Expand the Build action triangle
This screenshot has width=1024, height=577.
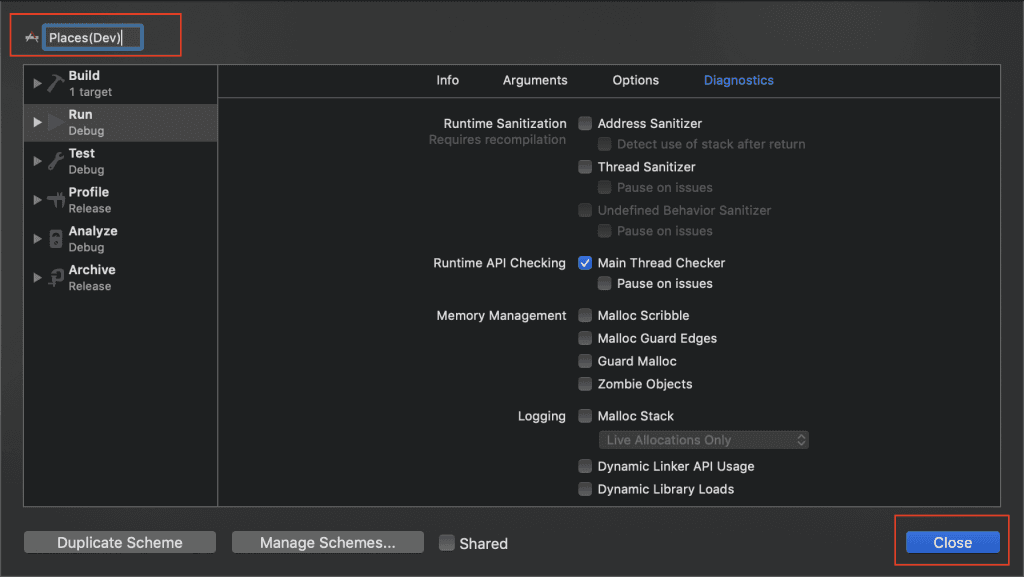coord(37,84)
